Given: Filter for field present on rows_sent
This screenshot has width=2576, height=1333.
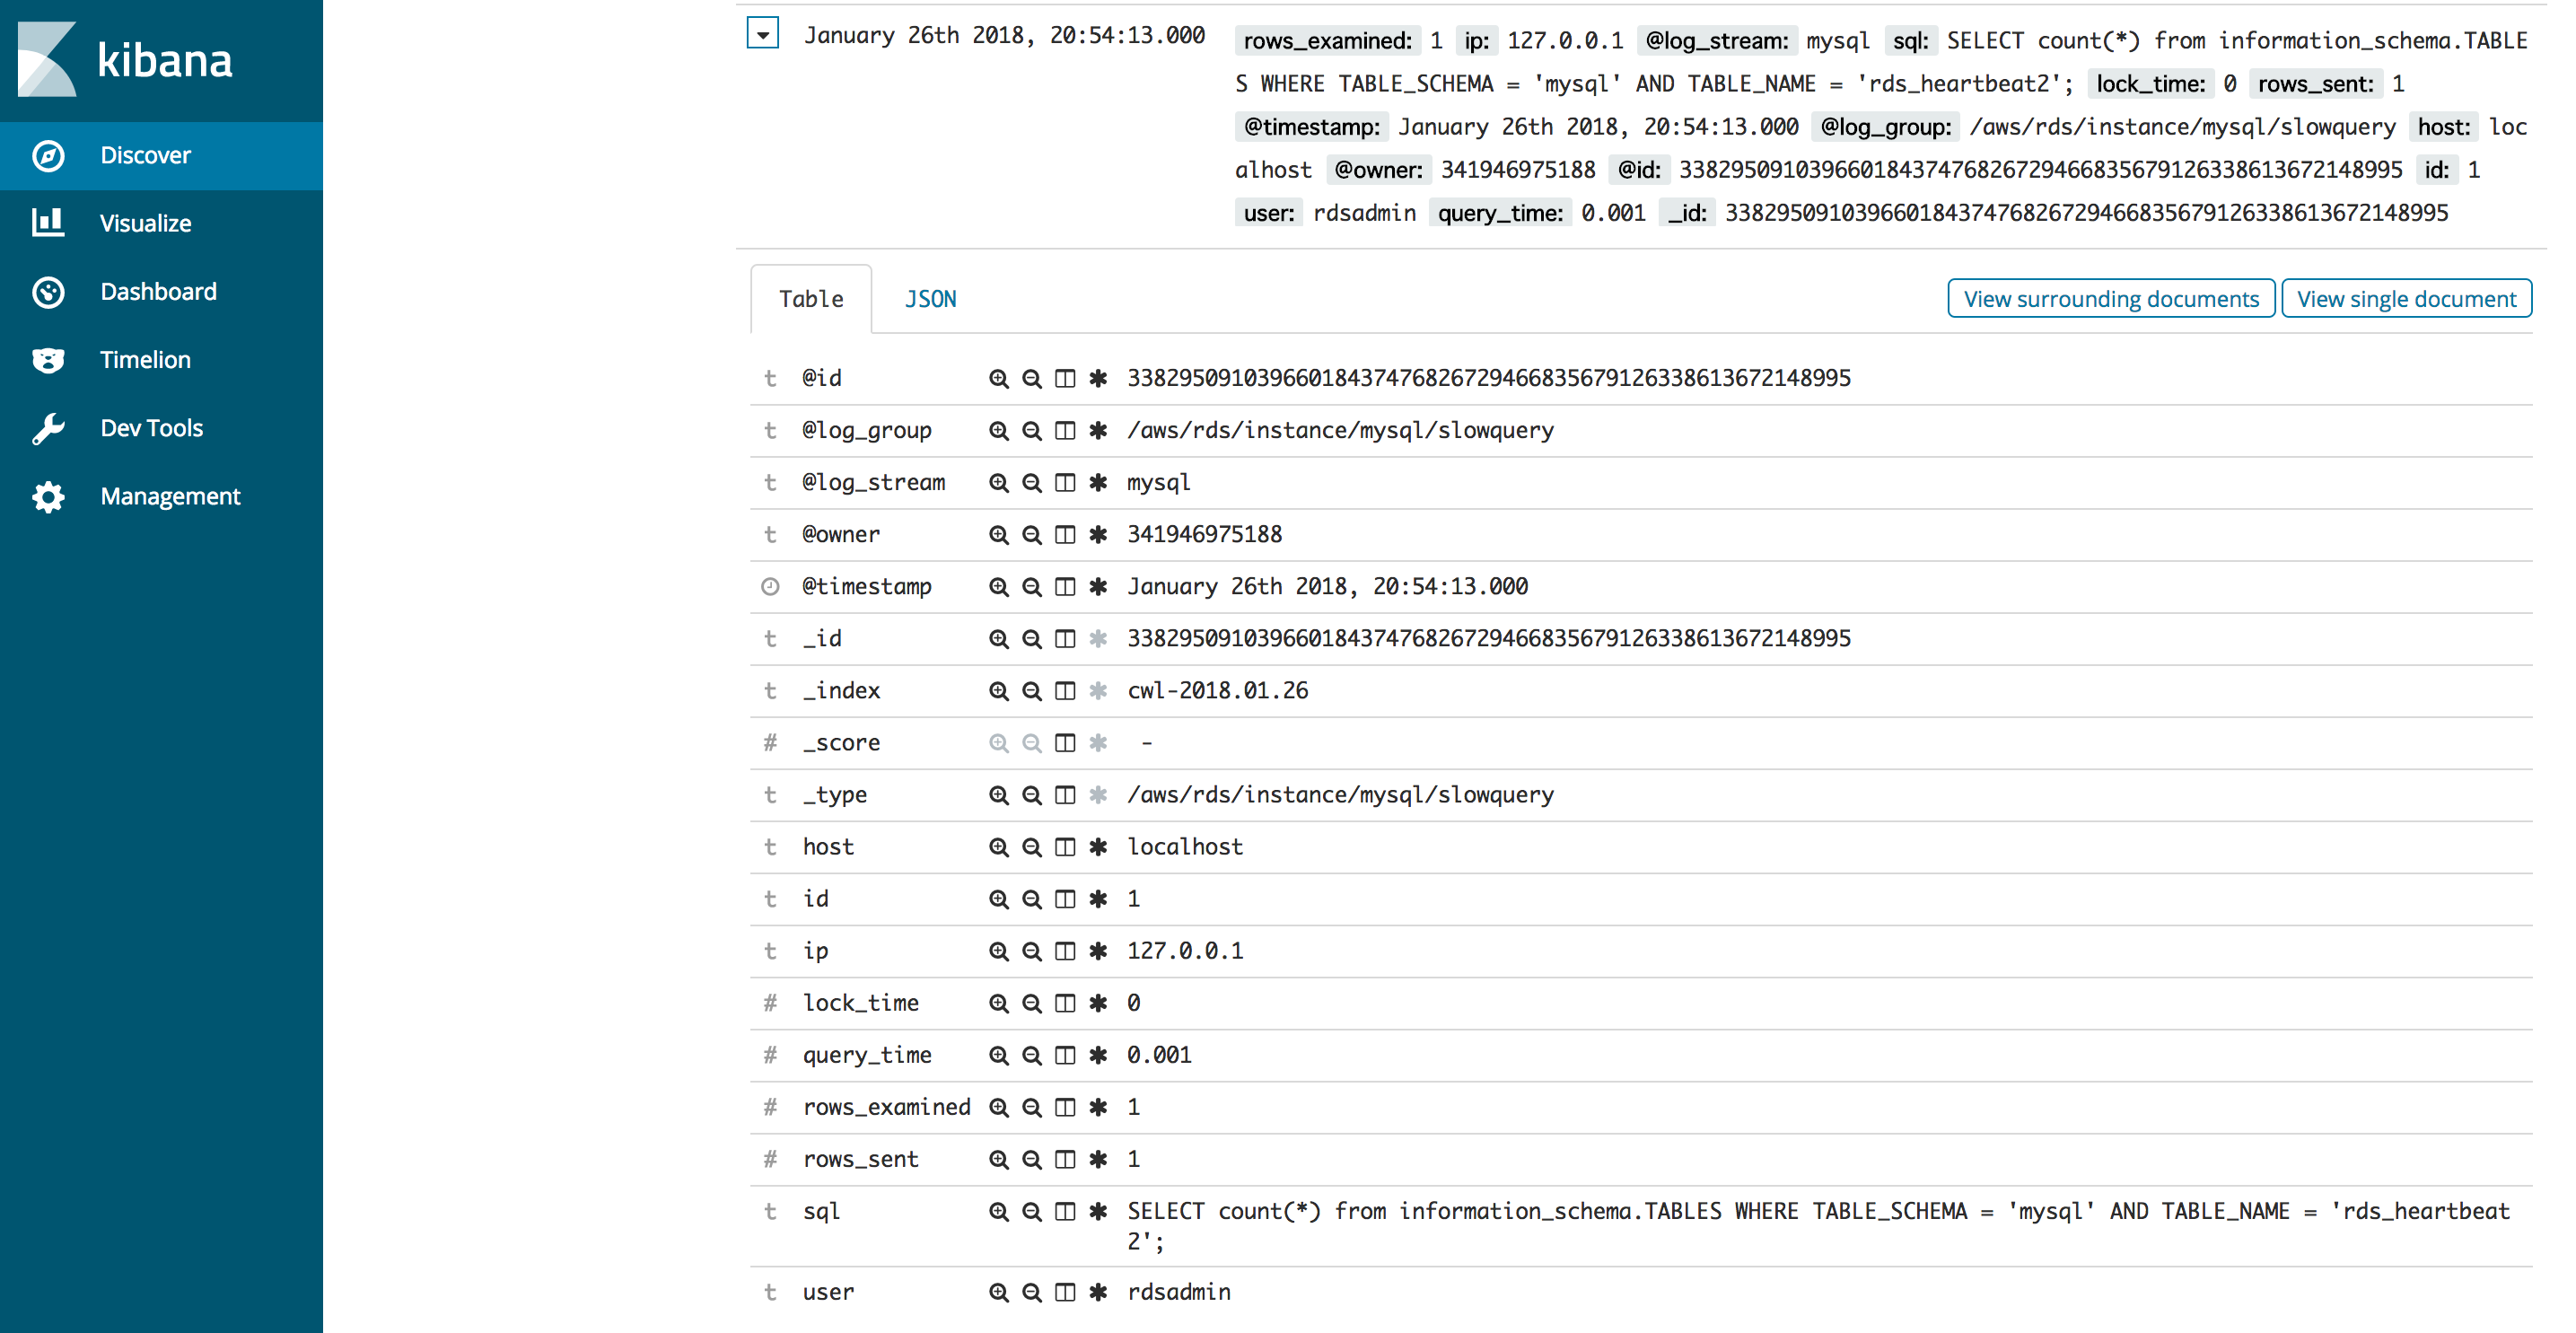Looking at the screenshot, I should click(1098, 1158).
